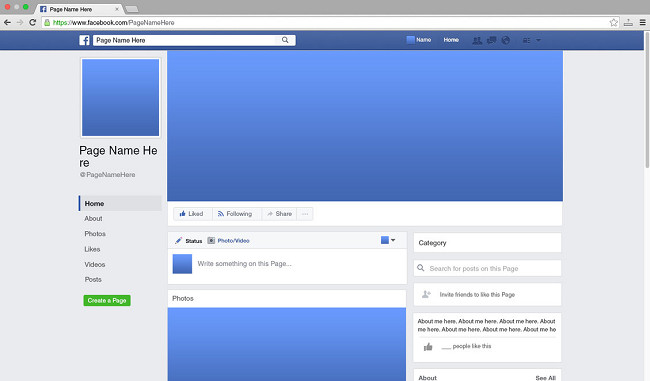
Task: Open the friend requests icon
Action: tap(477, 40)
